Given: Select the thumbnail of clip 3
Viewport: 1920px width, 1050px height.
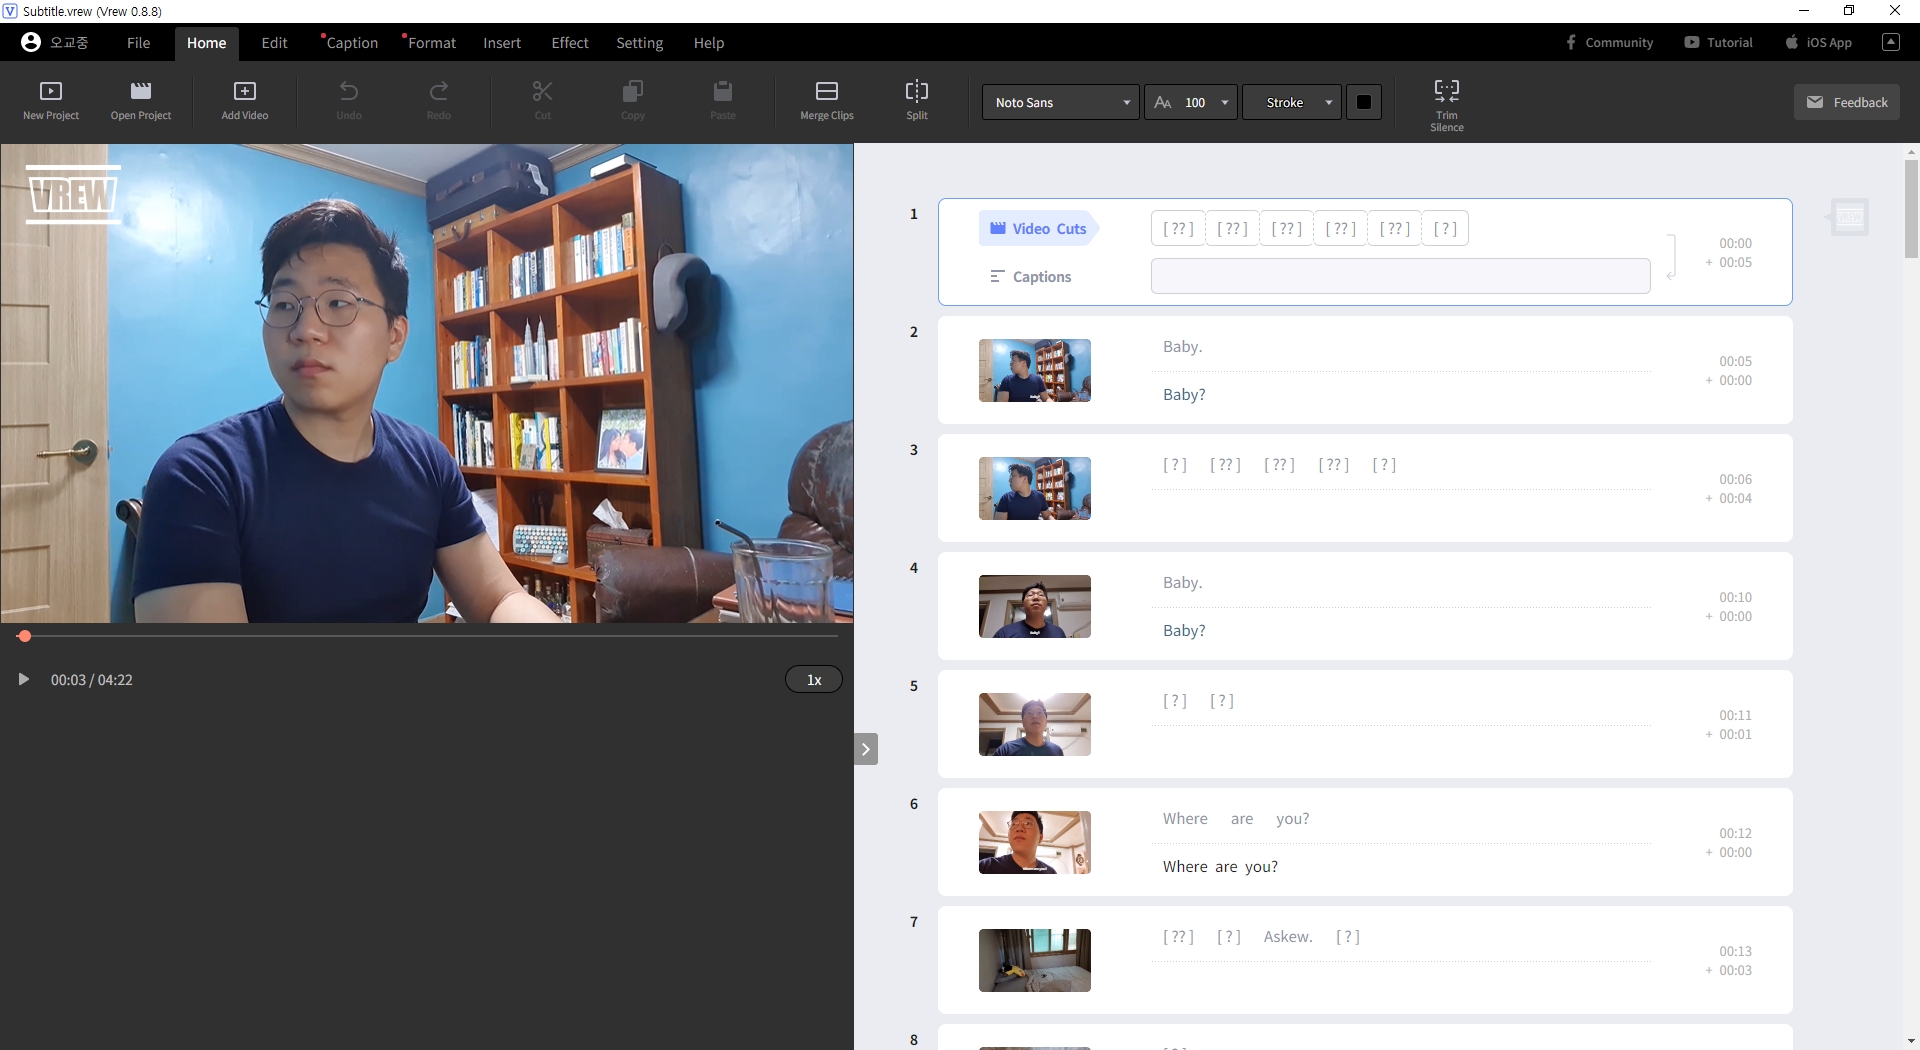Looking at the screenshot, I should click(x=1035, y=489).
